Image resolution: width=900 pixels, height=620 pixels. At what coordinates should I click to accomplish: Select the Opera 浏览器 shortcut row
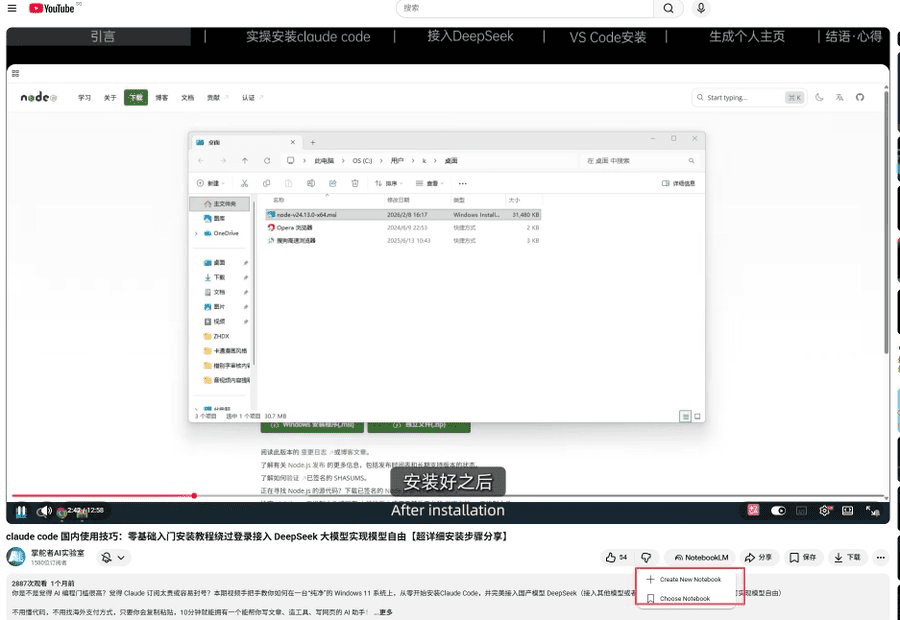point(404,227)
